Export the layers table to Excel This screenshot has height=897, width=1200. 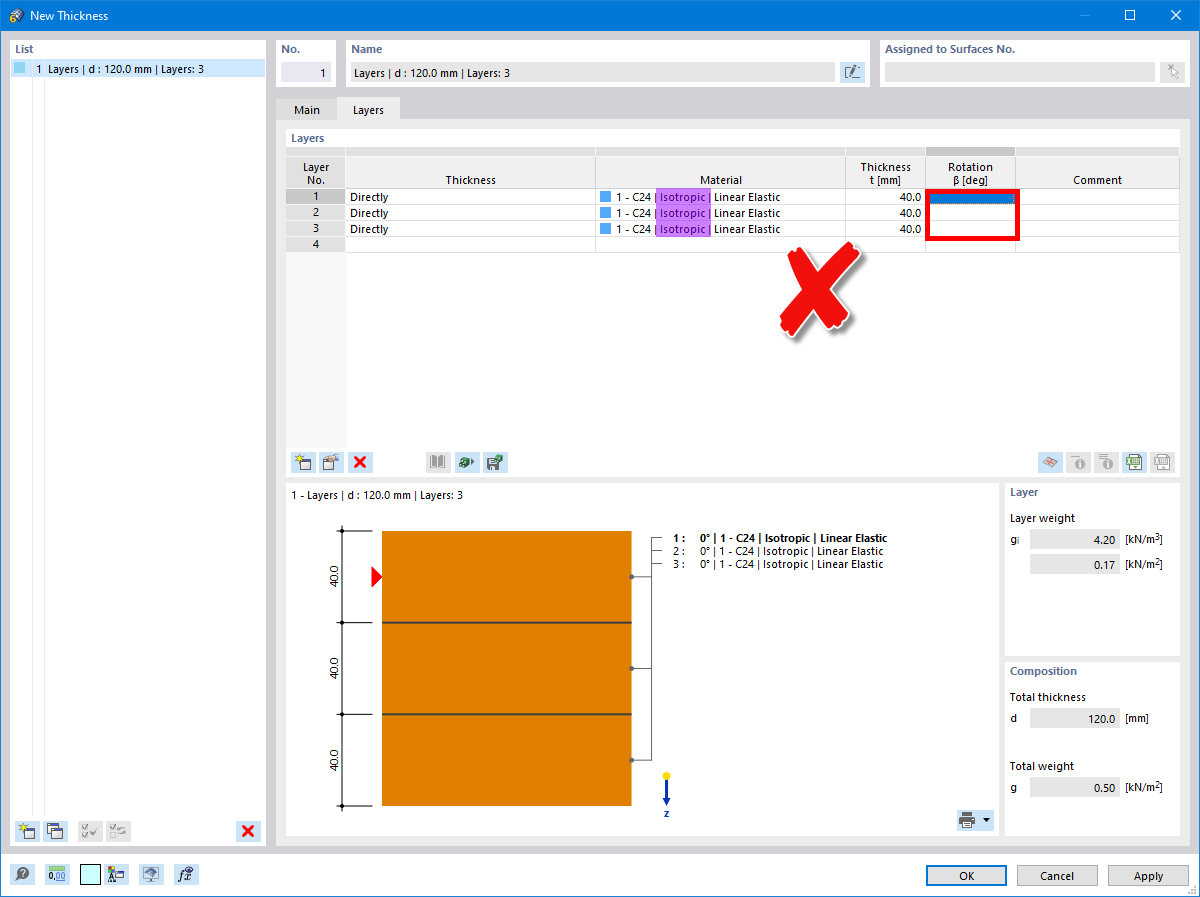coord(1134,462)
